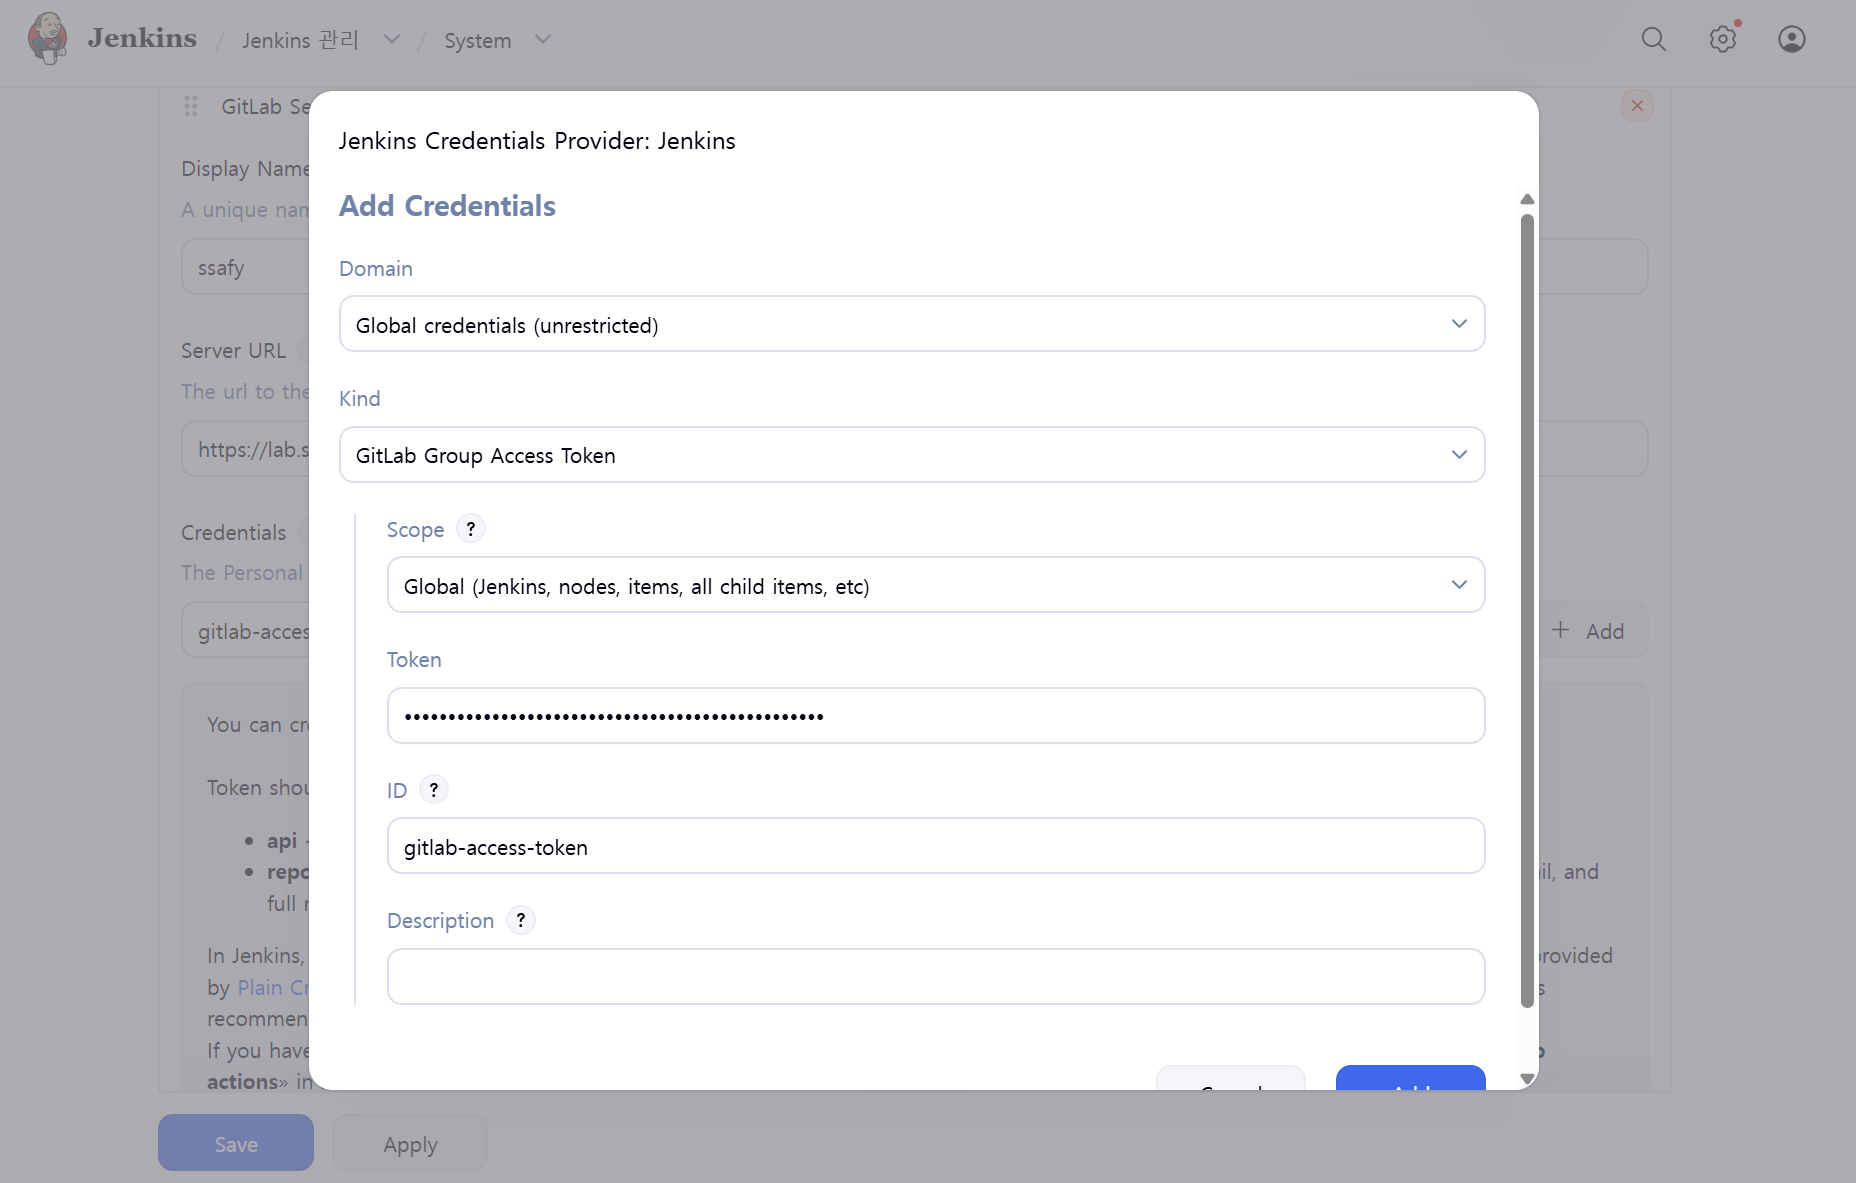Image resolution: width=1856 pixels, height=1183 pixels.
Task: Click the Kind field label
Action: coord(360,399)
